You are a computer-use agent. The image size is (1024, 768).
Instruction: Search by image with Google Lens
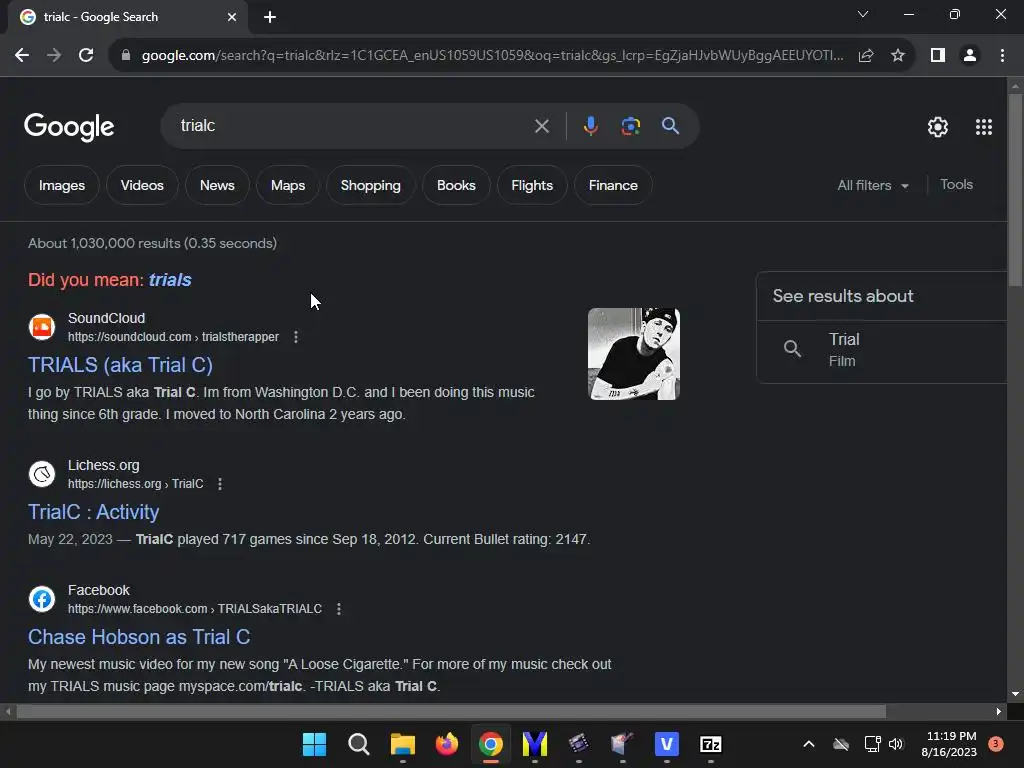click(630, 126)
